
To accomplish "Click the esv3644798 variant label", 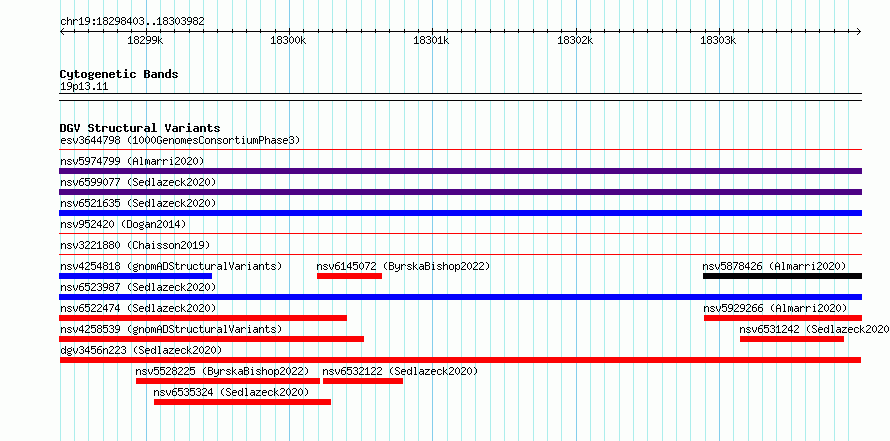I will coord(180,140).
